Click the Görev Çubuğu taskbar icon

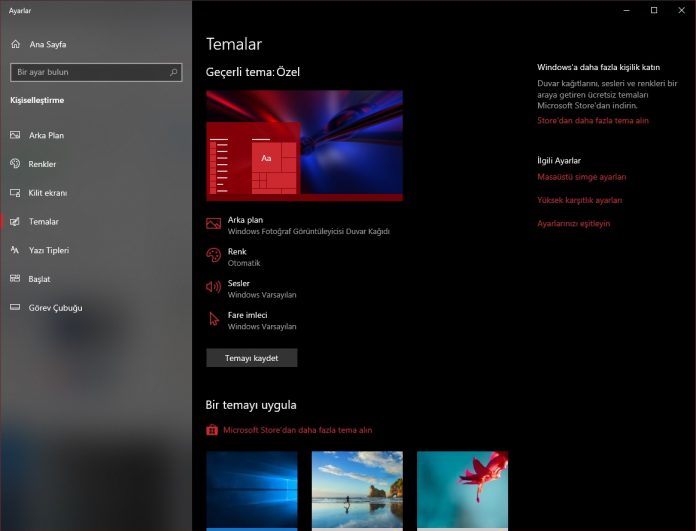[15, 307]
